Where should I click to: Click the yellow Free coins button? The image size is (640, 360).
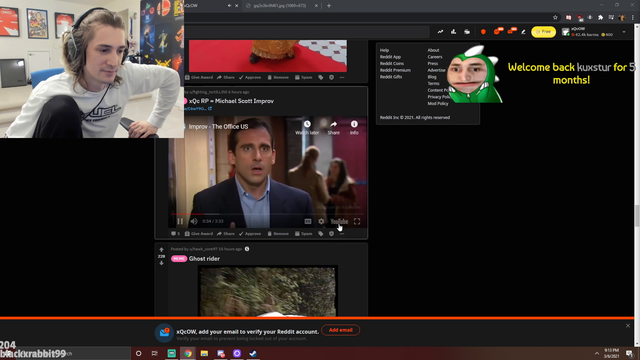coord(543,31)
